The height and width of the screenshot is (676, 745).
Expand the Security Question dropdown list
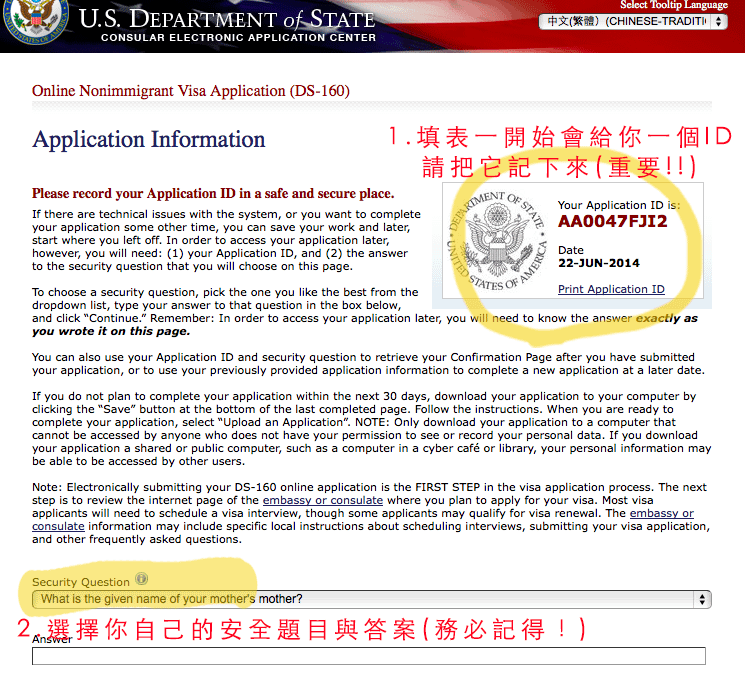(x=372, y=600)
